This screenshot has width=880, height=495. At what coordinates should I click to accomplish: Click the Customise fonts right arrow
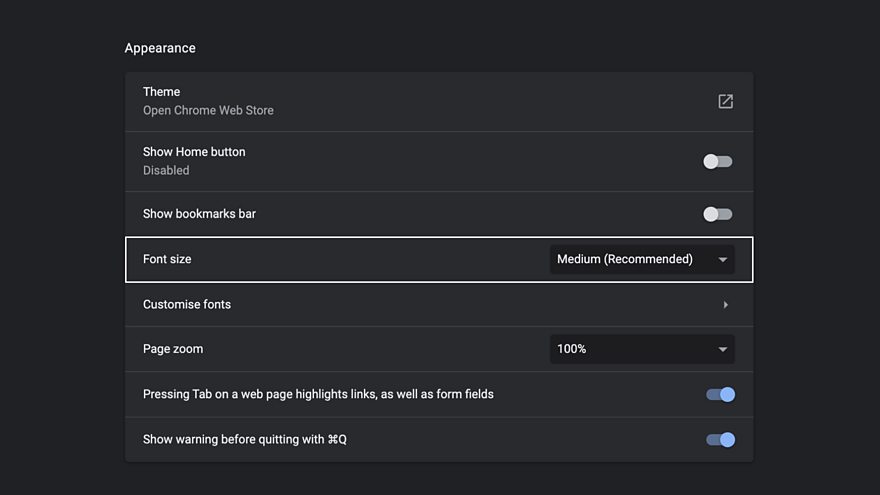click(x=725, y=305)
